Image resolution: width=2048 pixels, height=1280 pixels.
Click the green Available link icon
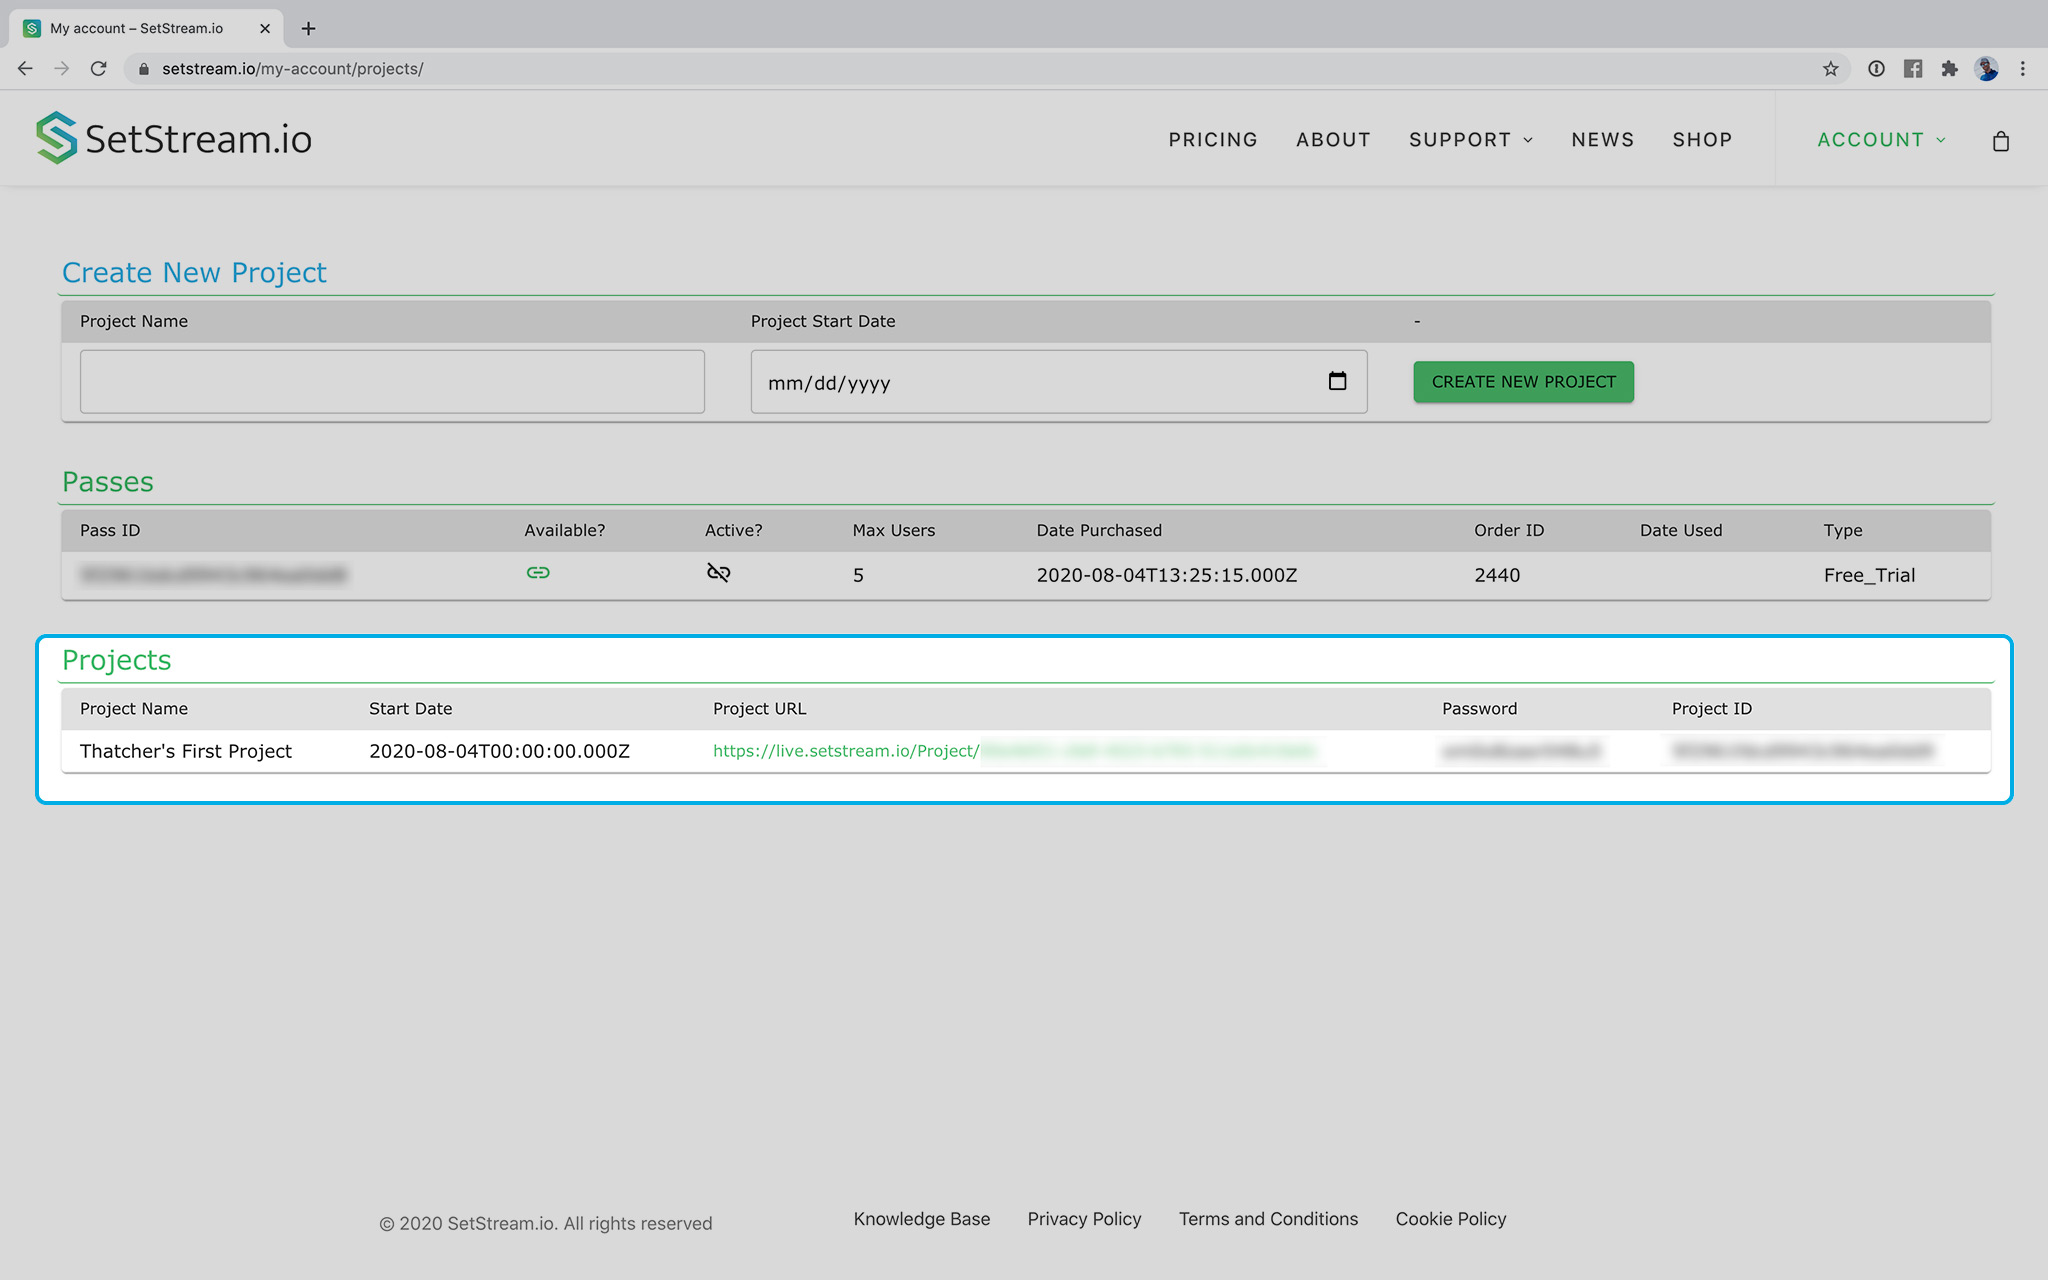538,573
